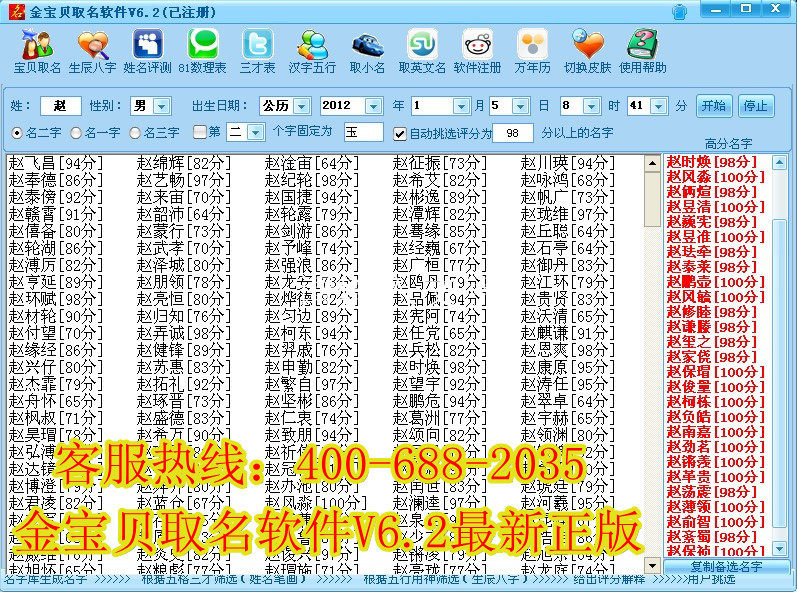Screen dimensions: 797x592
Task: Click the name list scrollbar thumb
Action: (x=652, y=199)
